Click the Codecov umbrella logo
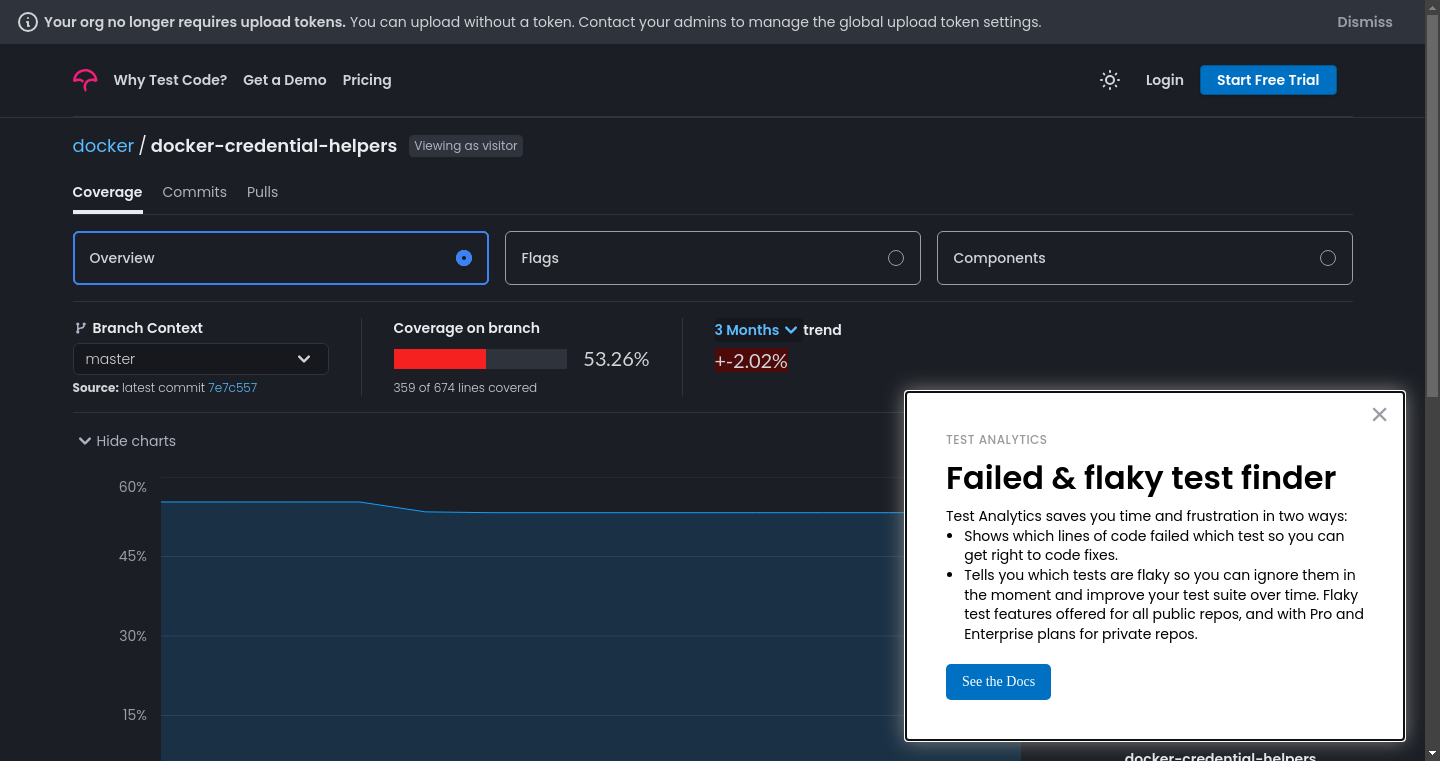The width and height of the screenshot is (1440, 761). point(85,80)
